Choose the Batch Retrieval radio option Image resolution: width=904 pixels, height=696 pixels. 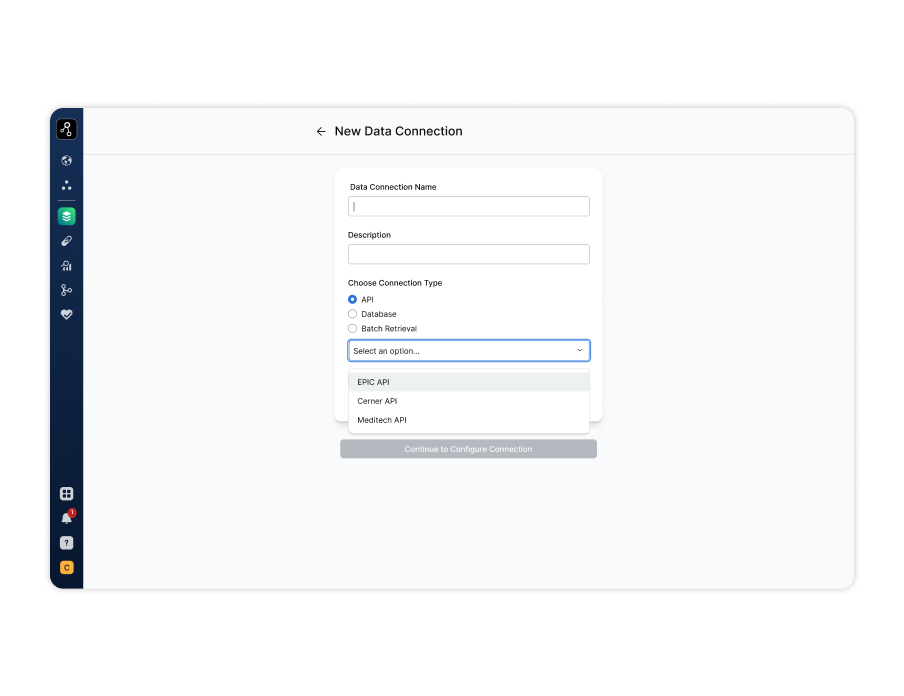(352, 328)
